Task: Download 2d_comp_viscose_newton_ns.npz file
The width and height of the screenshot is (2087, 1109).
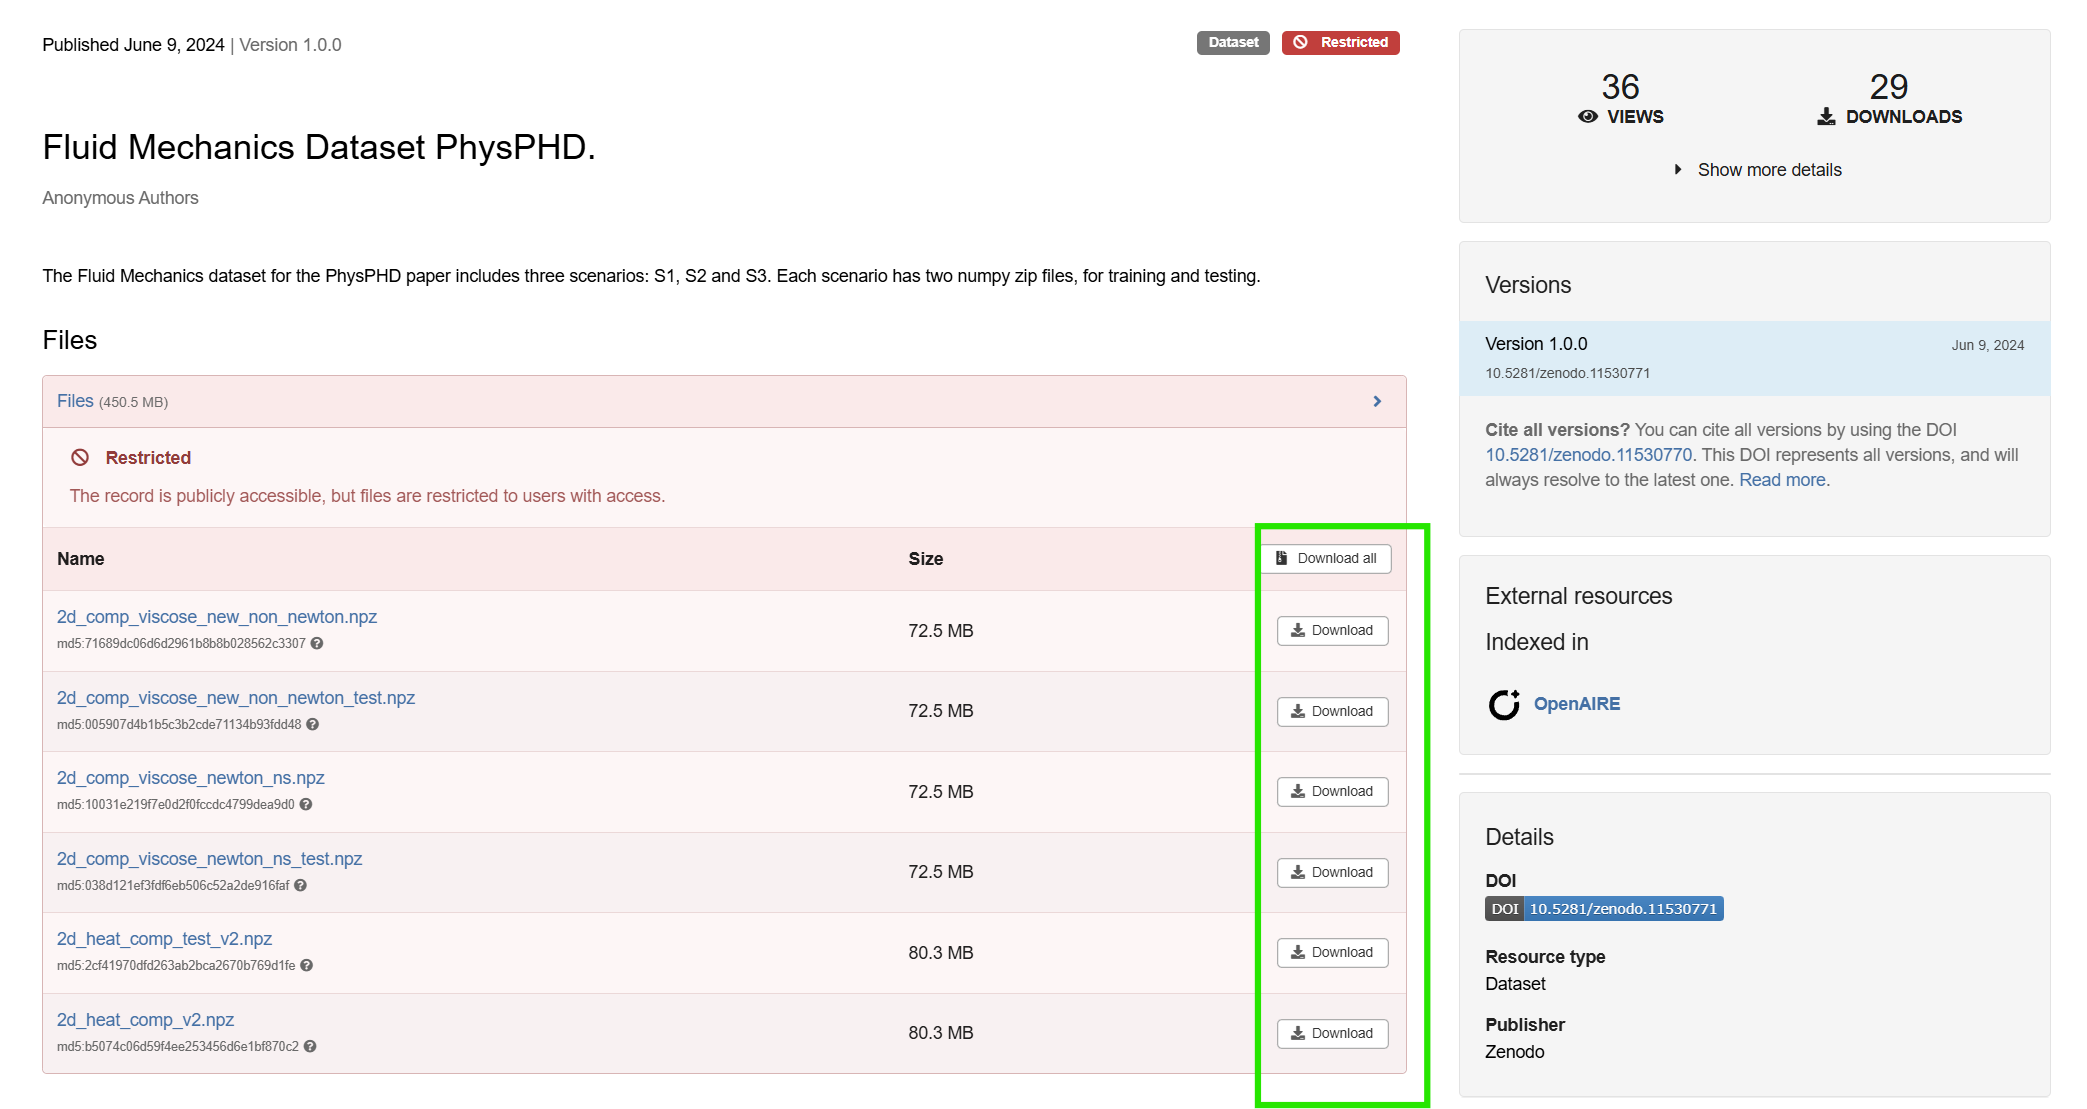Action: (1332, 792)
